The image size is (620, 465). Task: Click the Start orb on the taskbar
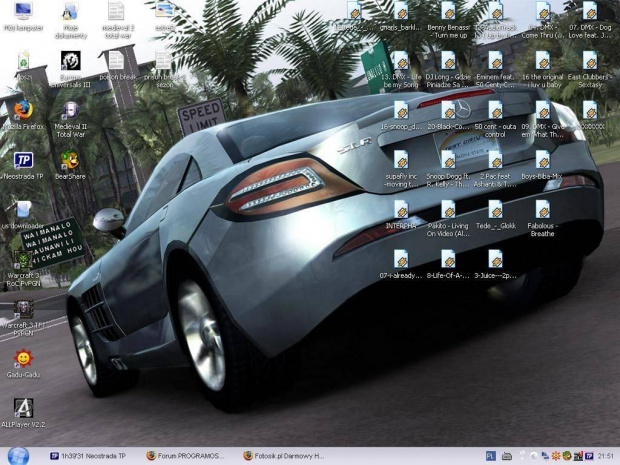click(18, 455)
